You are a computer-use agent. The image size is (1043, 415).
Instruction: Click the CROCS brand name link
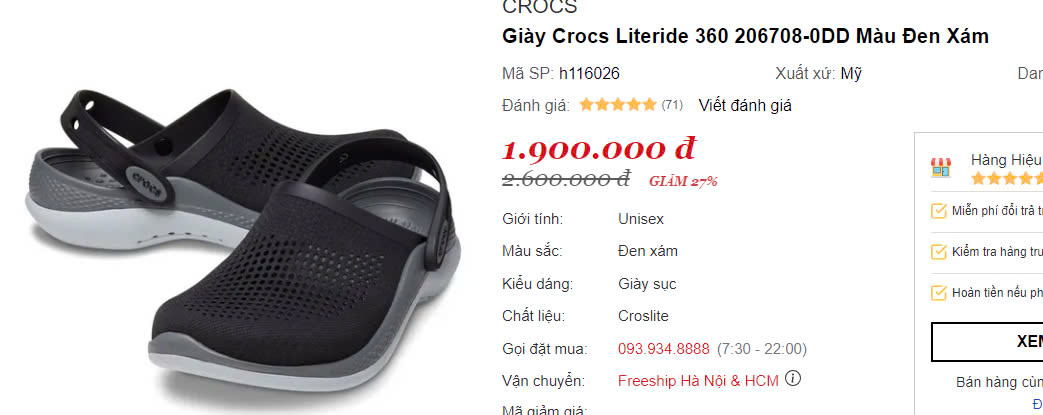click(539, 7)
